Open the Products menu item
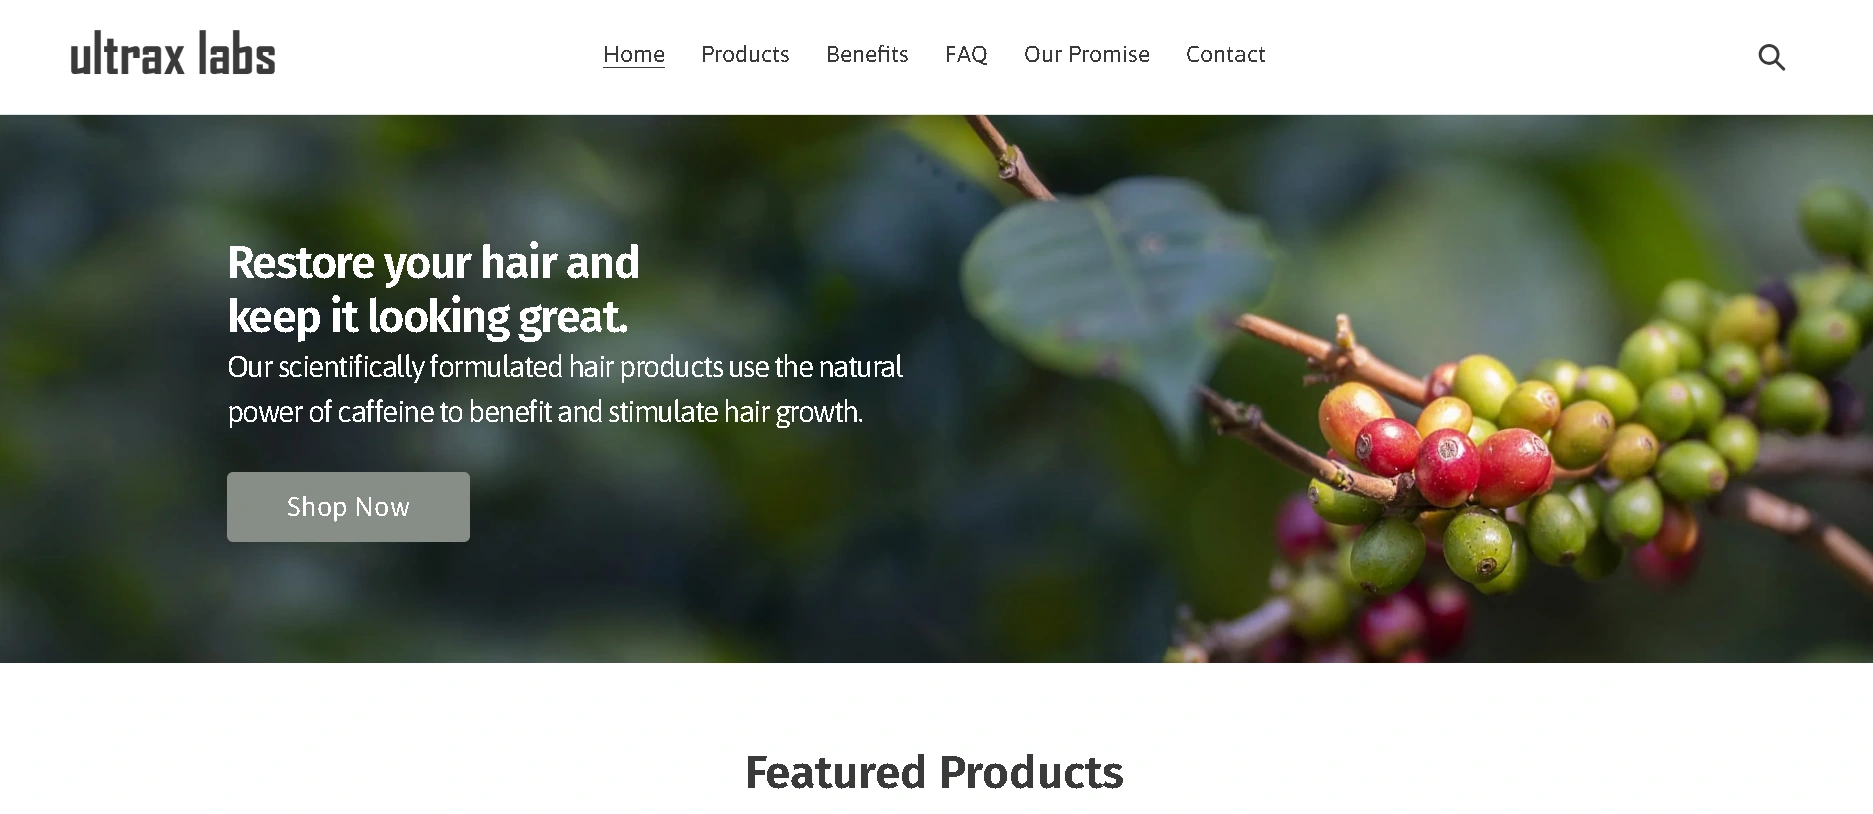 [x=745, y=54]
